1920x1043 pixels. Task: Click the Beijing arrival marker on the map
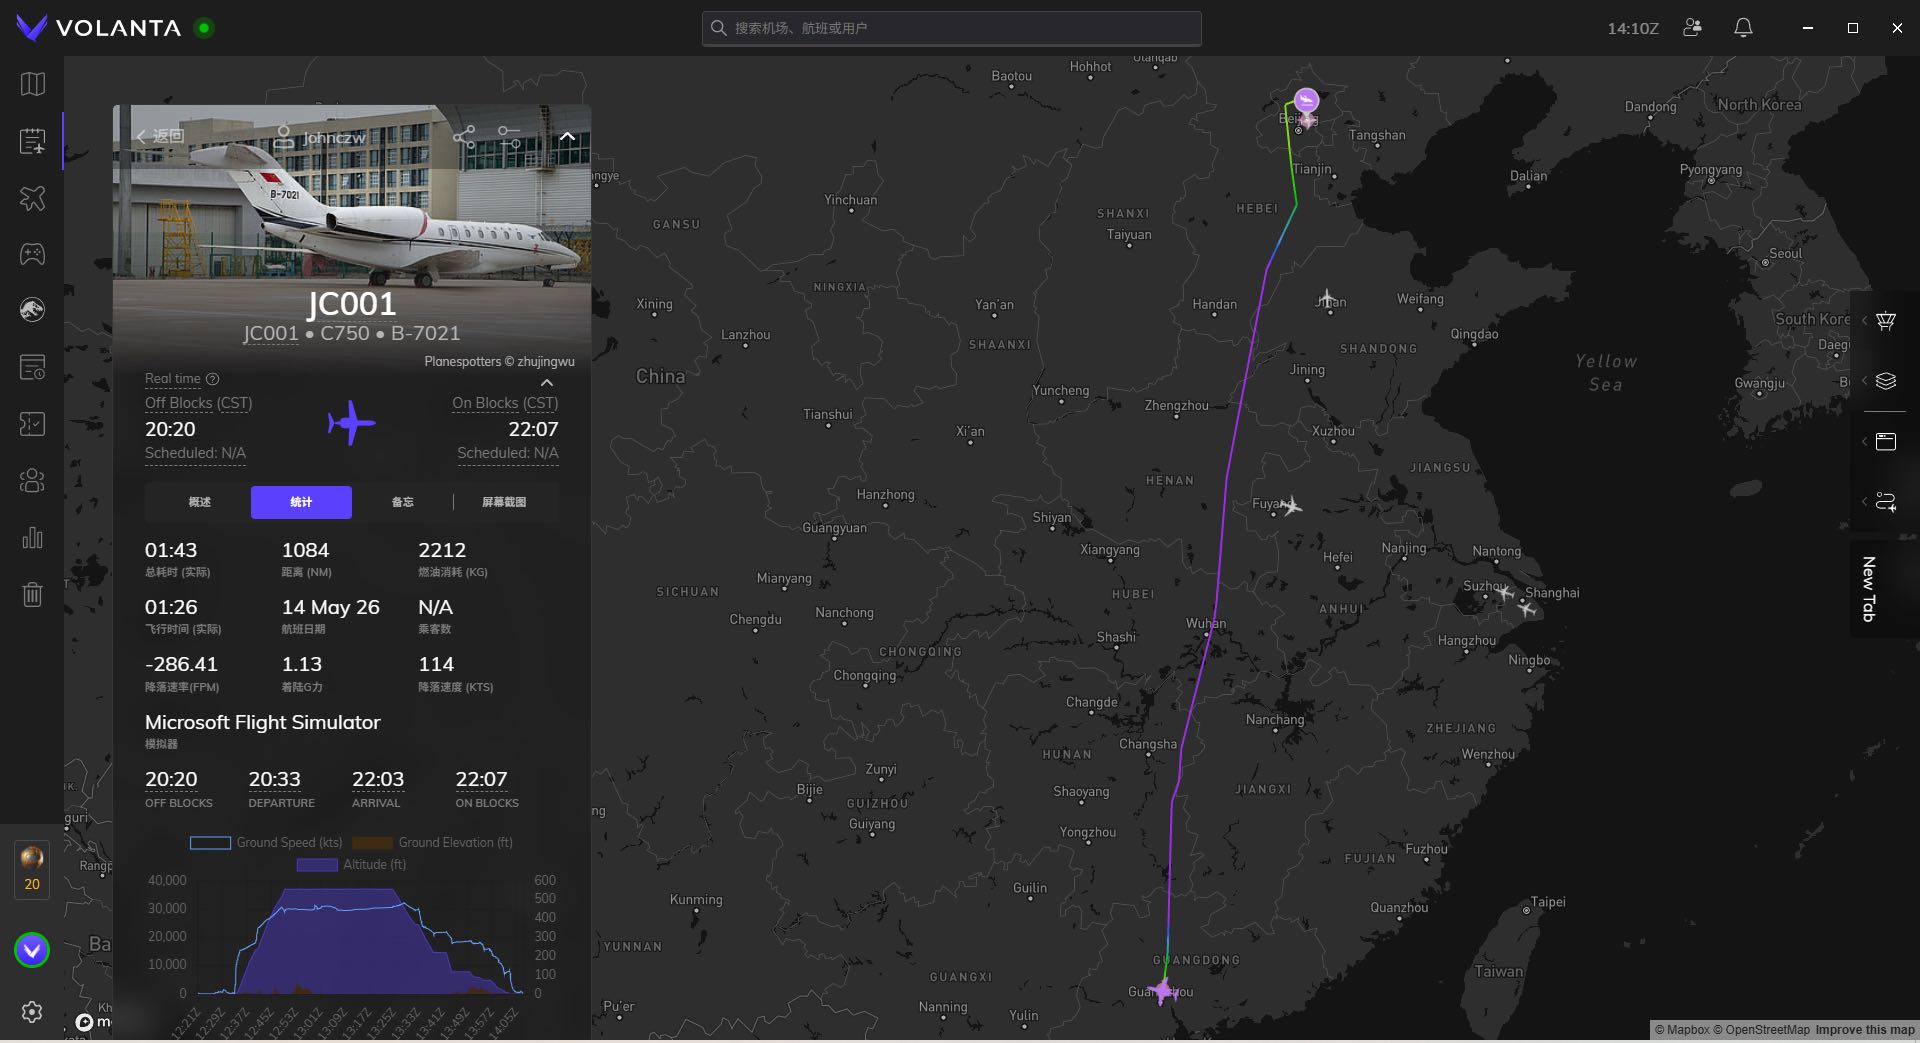[1306, 101]
